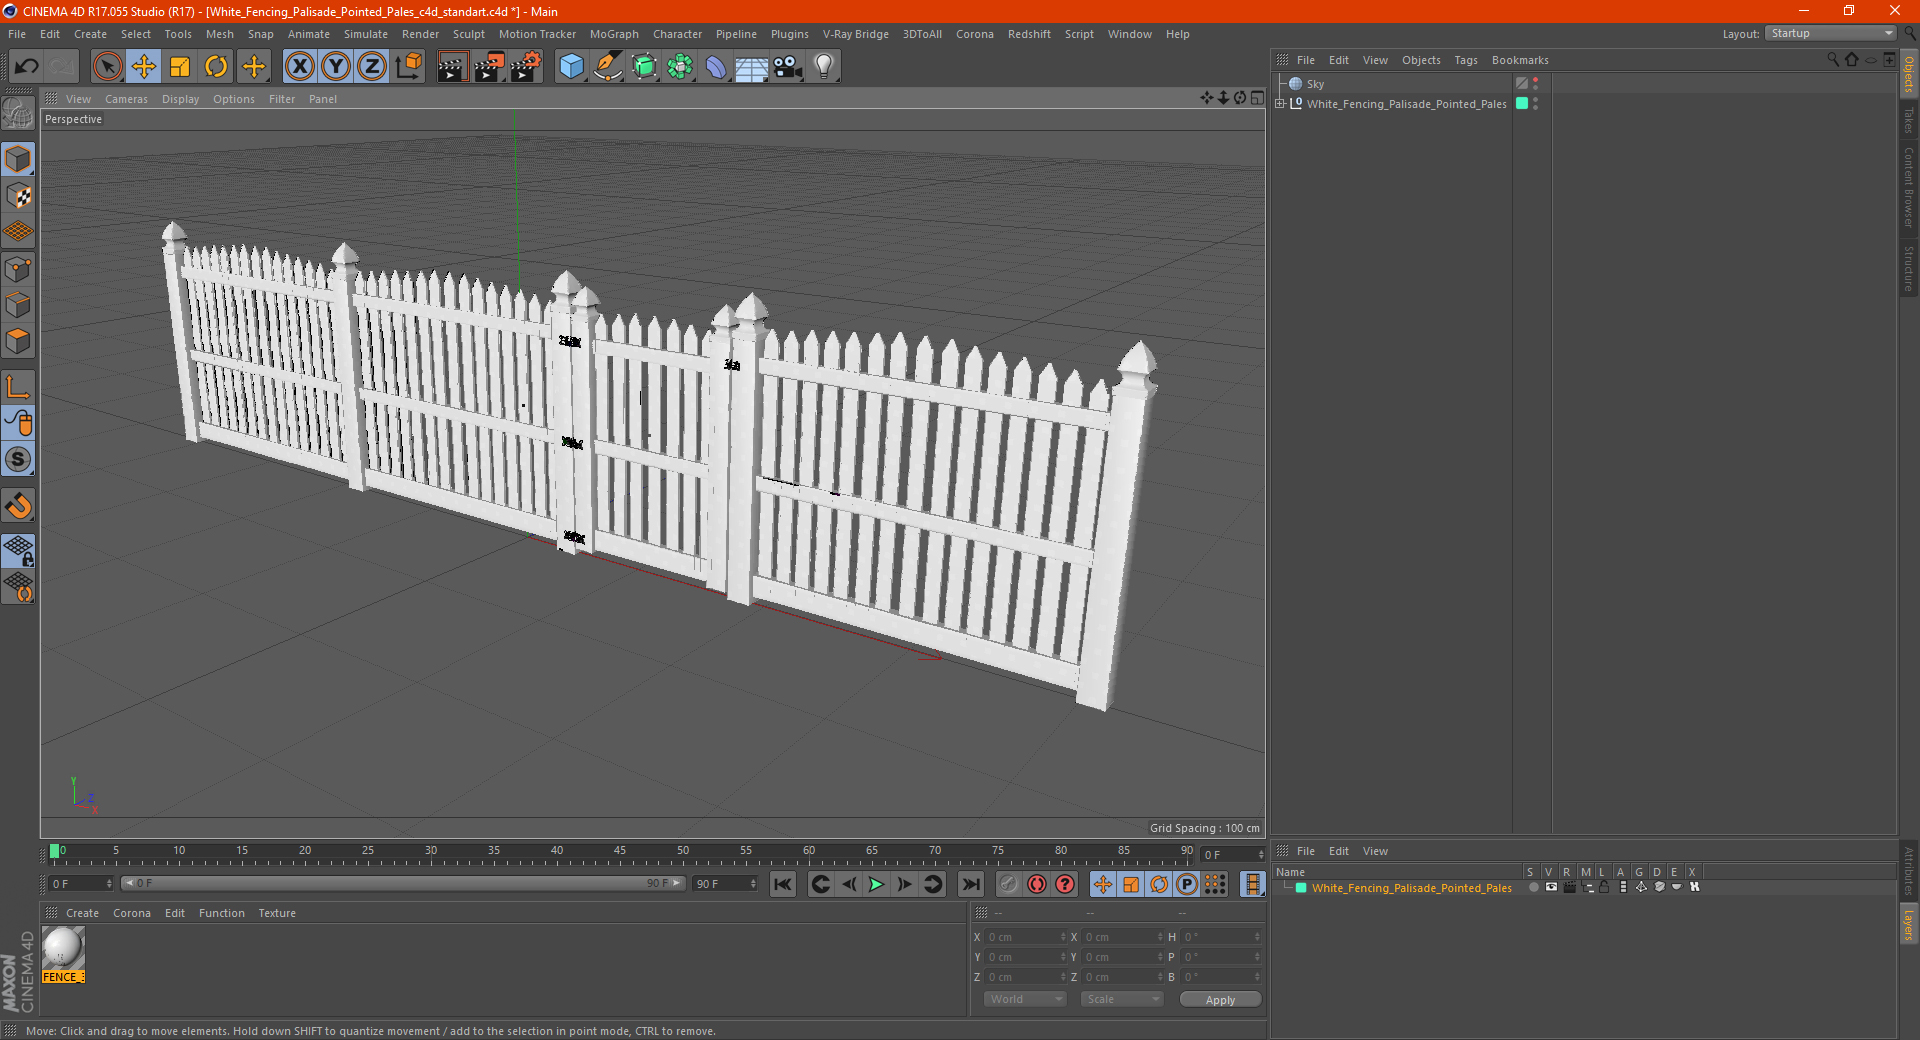The image size is (1920, 1040).
Task: Select the Scale tool
Action: (x=180, y=67)
